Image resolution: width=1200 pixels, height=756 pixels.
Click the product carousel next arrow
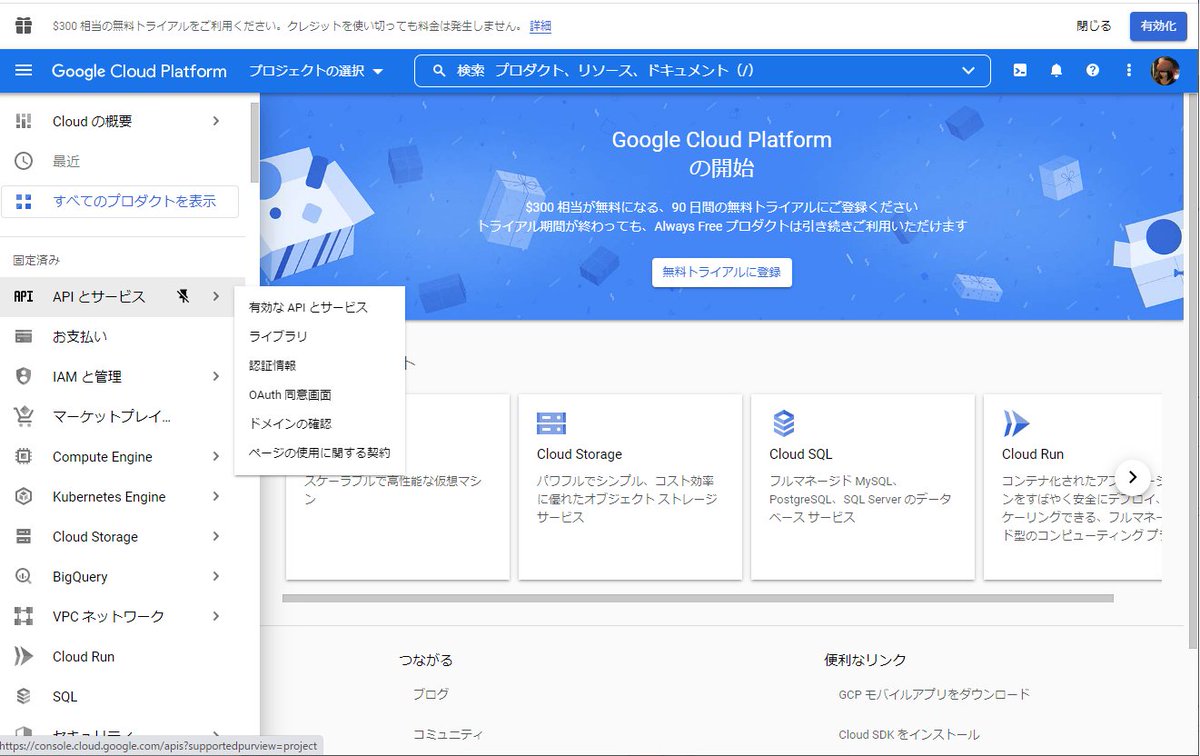(1132, 476)
